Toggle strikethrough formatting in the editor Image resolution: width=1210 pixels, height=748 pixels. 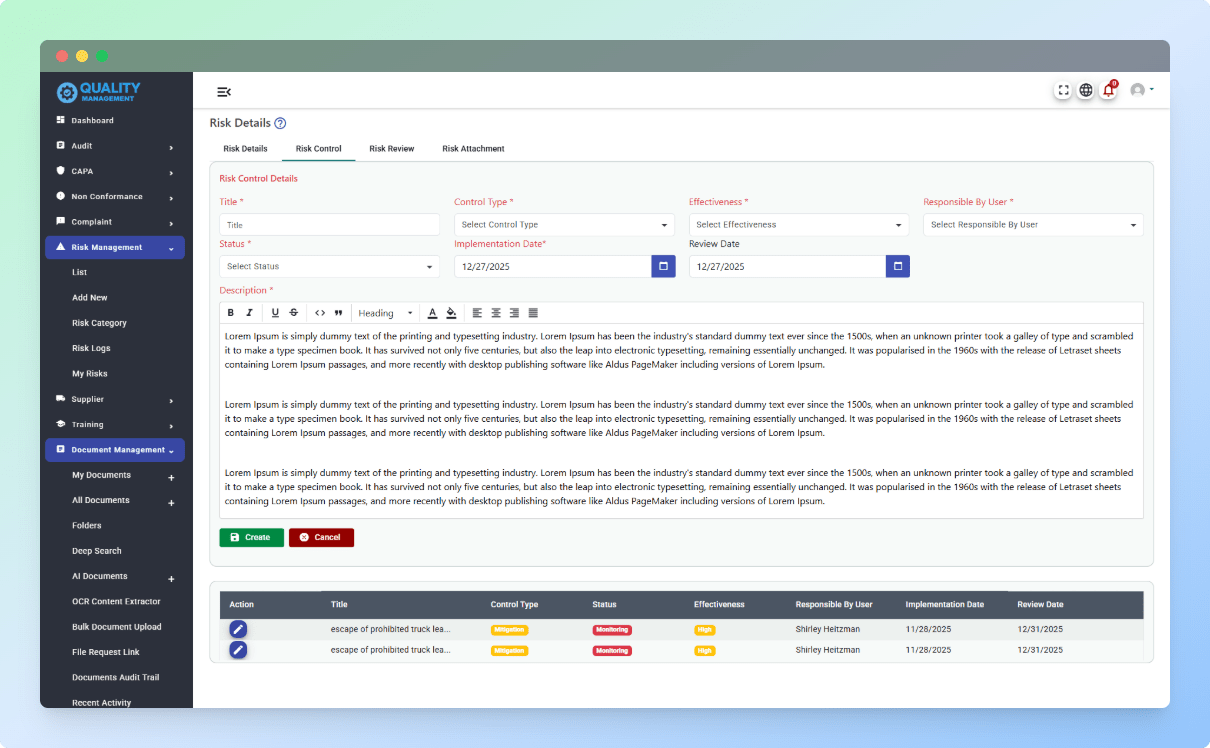click(x=293, y=313)
